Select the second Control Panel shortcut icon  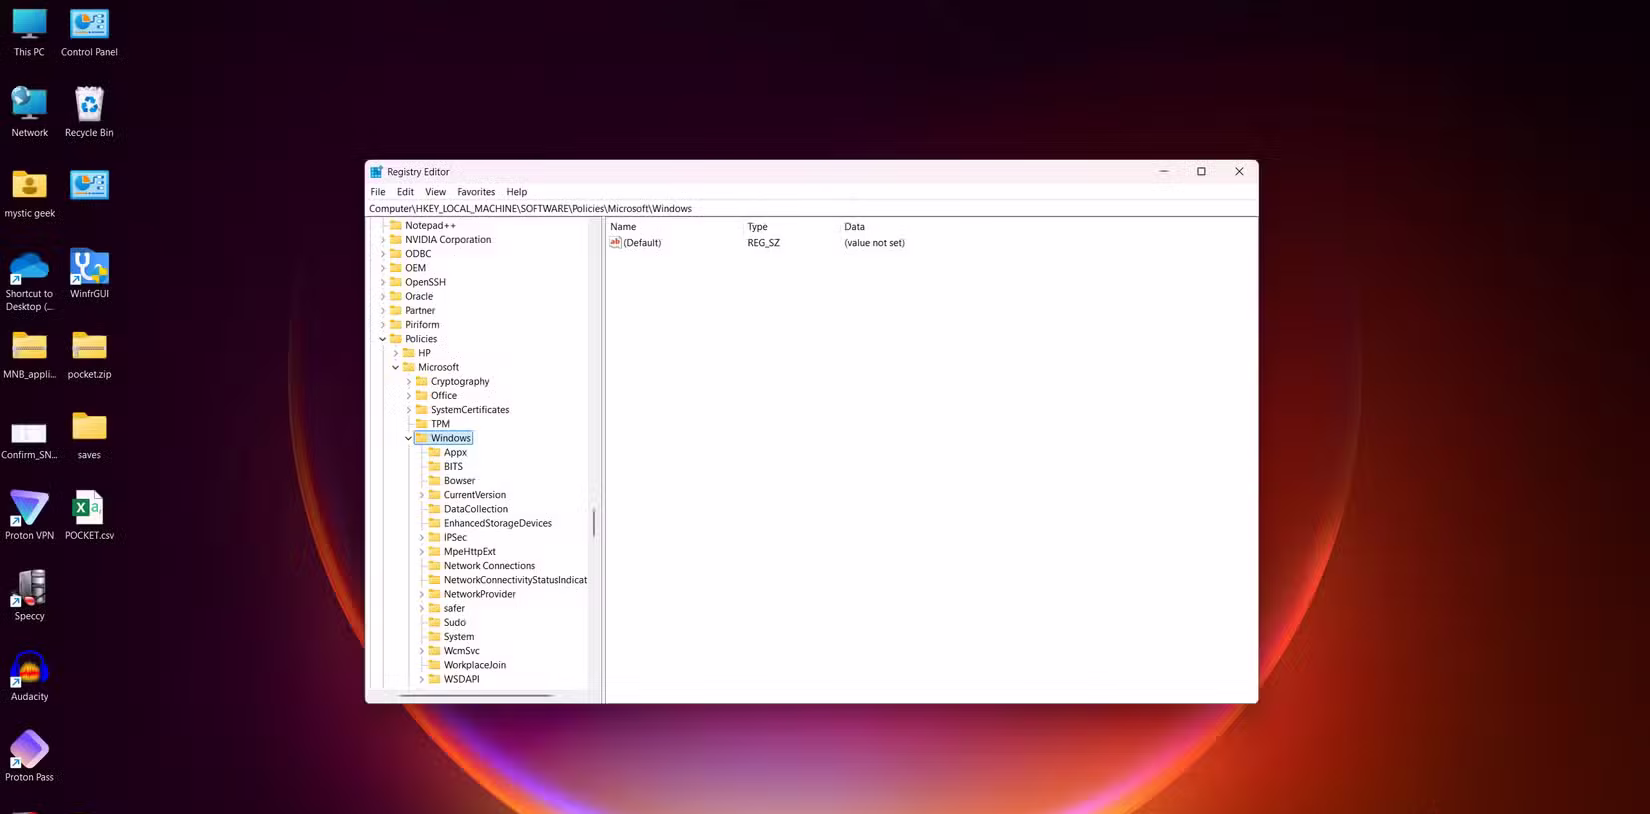89,185
